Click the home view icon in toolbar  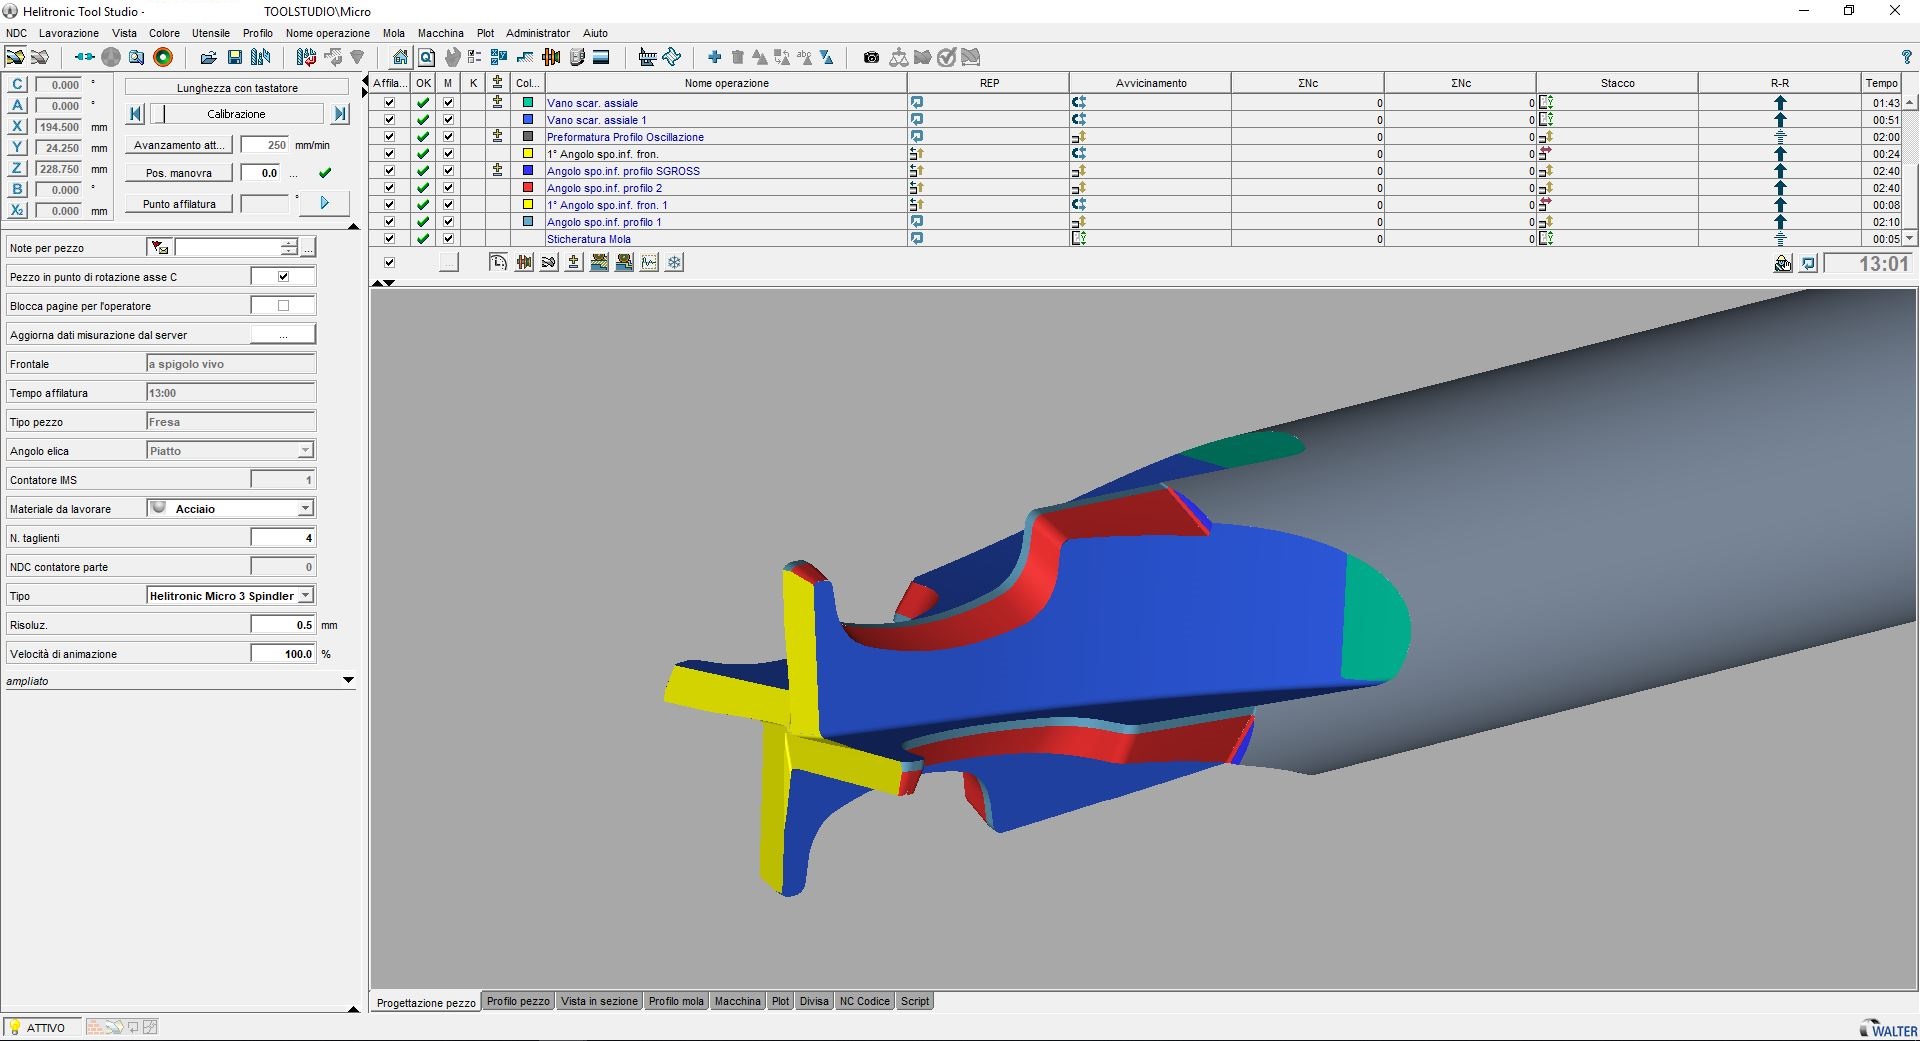point(400,57)
